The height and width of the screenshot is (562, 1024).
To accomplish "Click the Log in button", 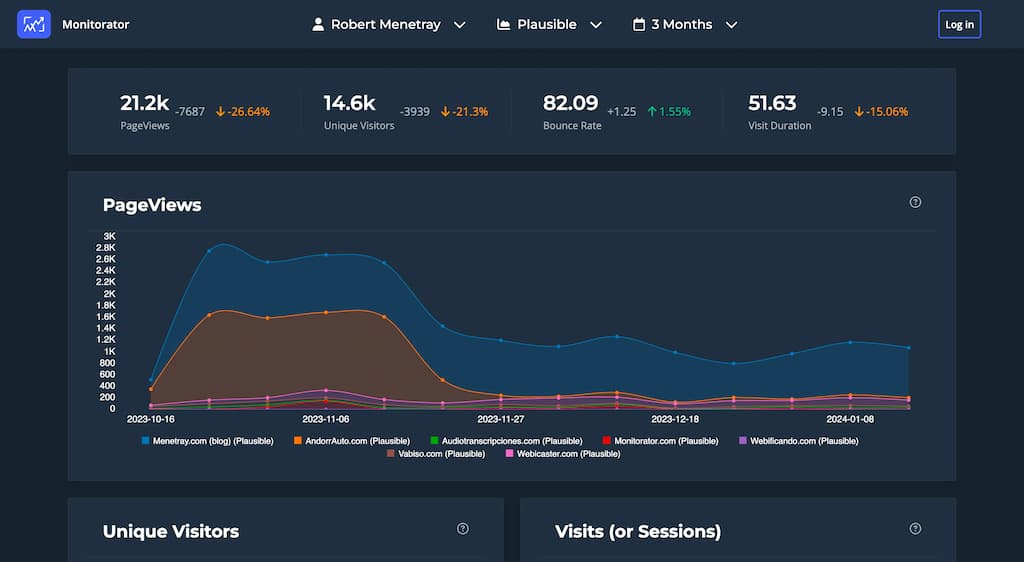I will pyautogui.click(x=959, y=25).
